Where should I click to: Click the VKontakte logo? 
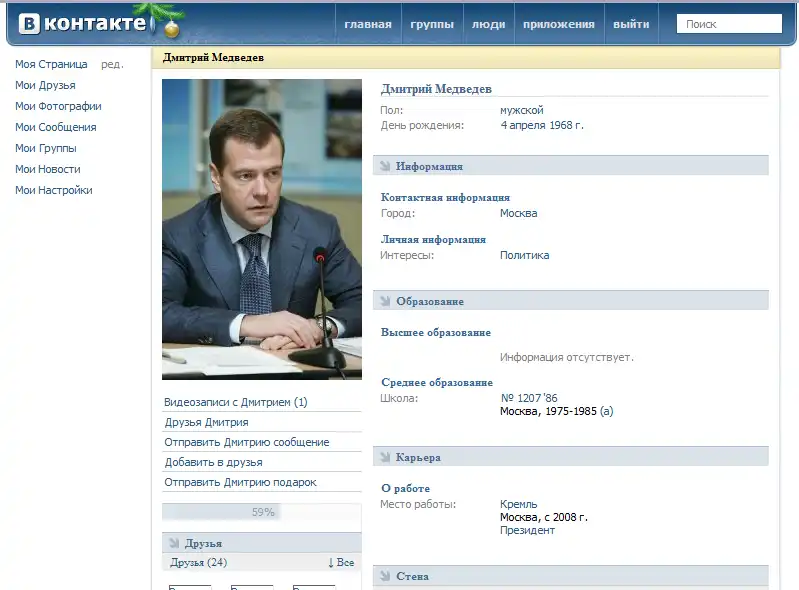[83, 23]
